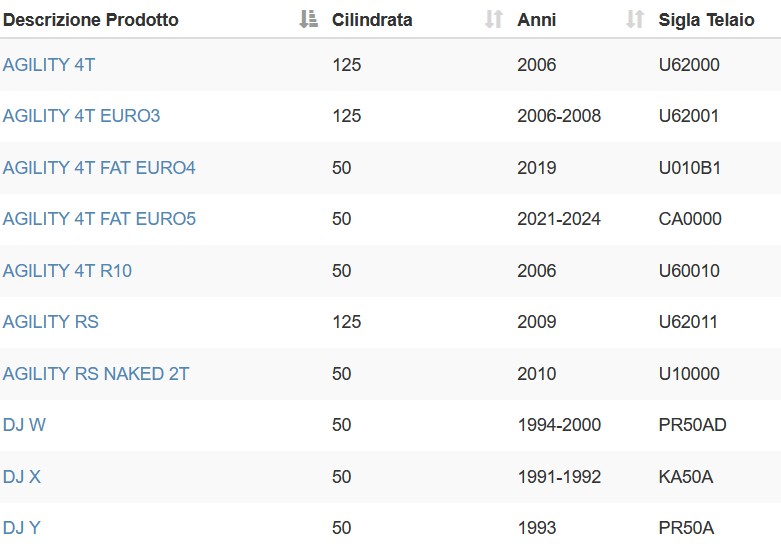Click the Anni column header text
The height and width of the screenshot is (553, 781).
click(x=536, y=20)
